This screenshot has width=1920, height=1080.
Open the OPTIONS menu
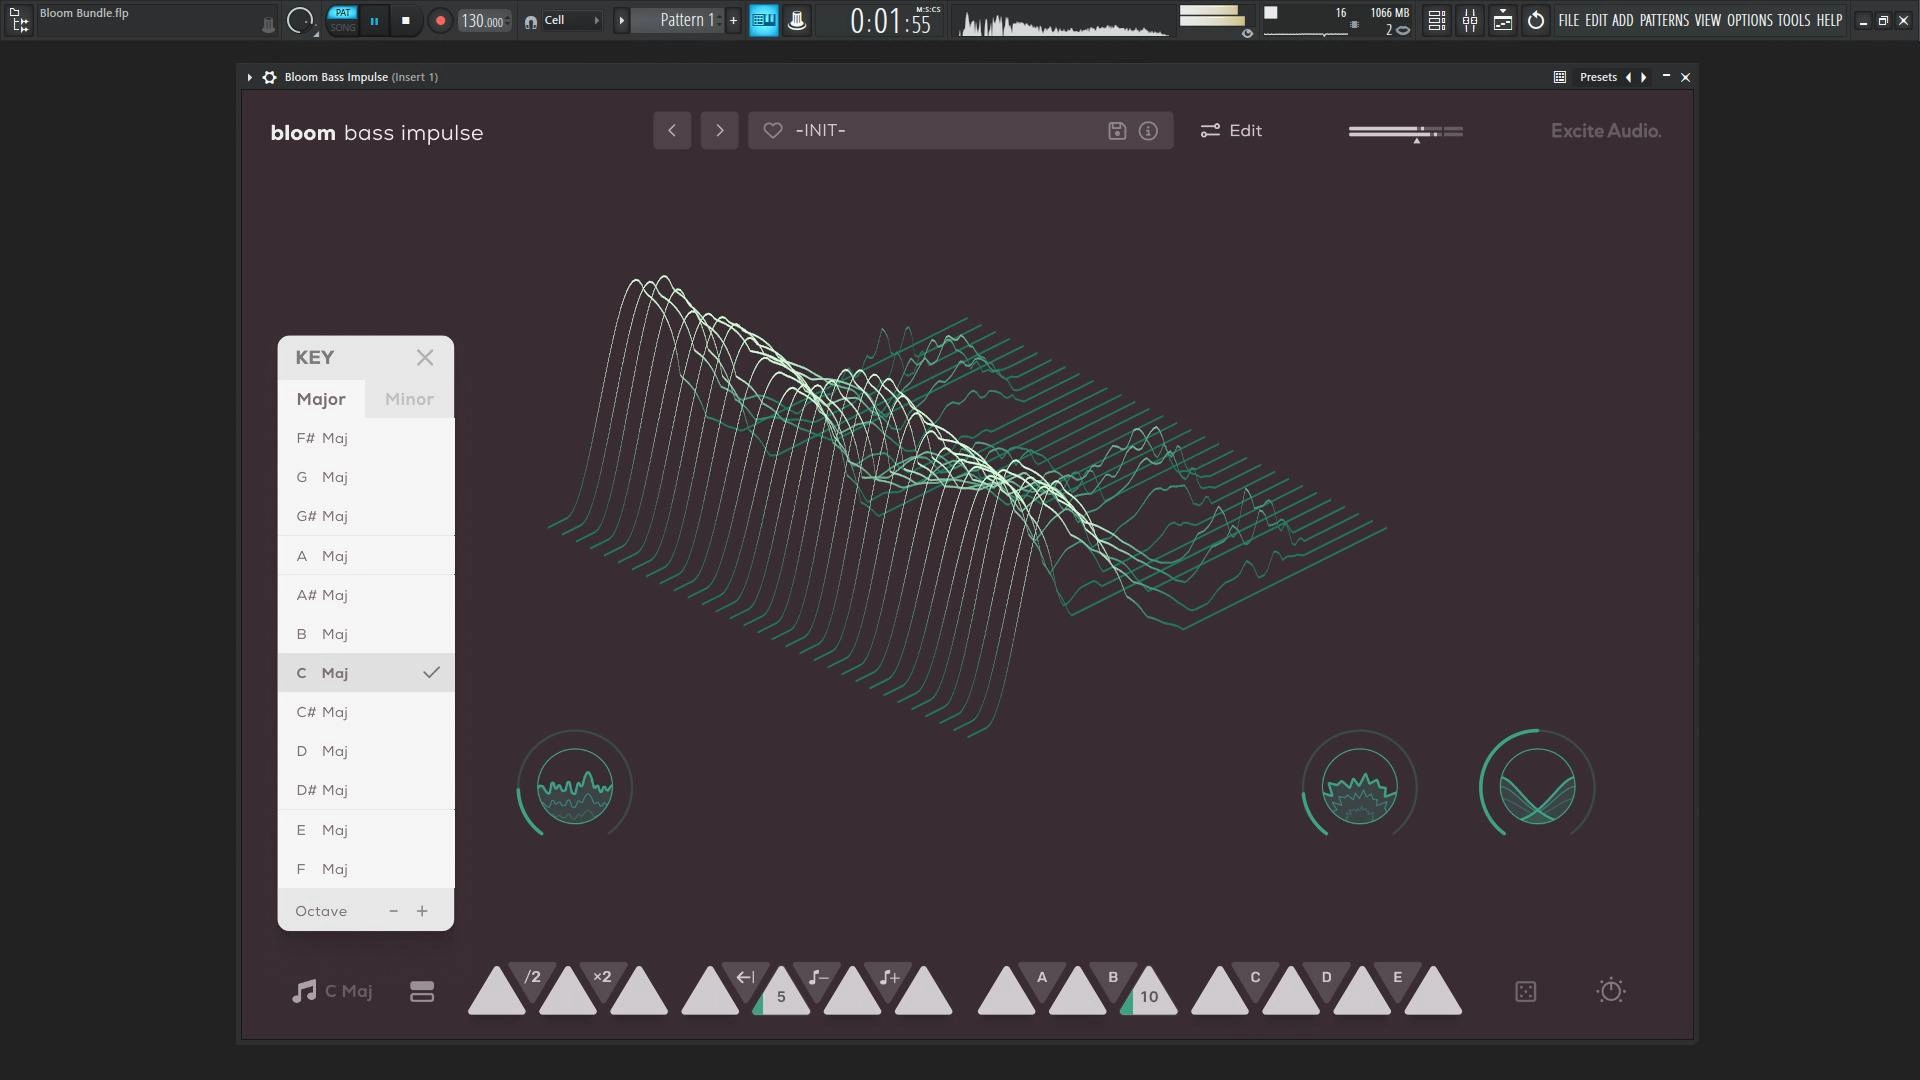pos(1749,20)
